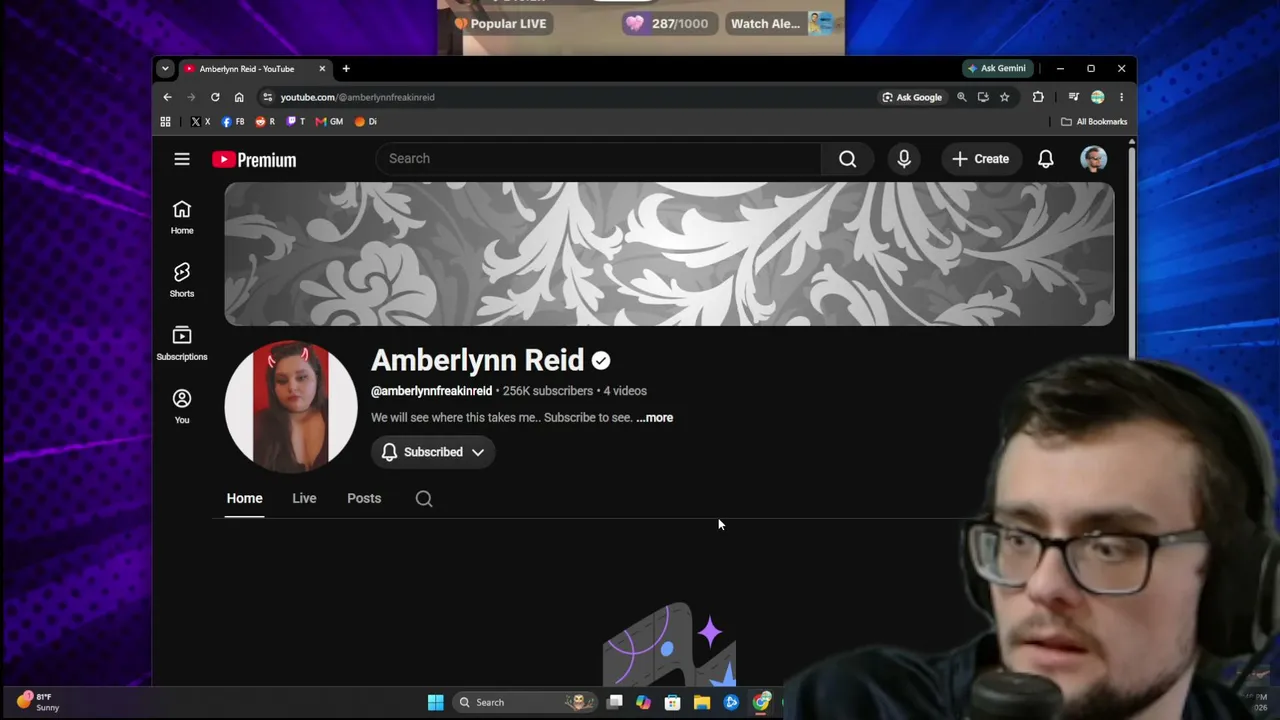Close the Amberlynn Reid YouTube tab

point(322,69)
